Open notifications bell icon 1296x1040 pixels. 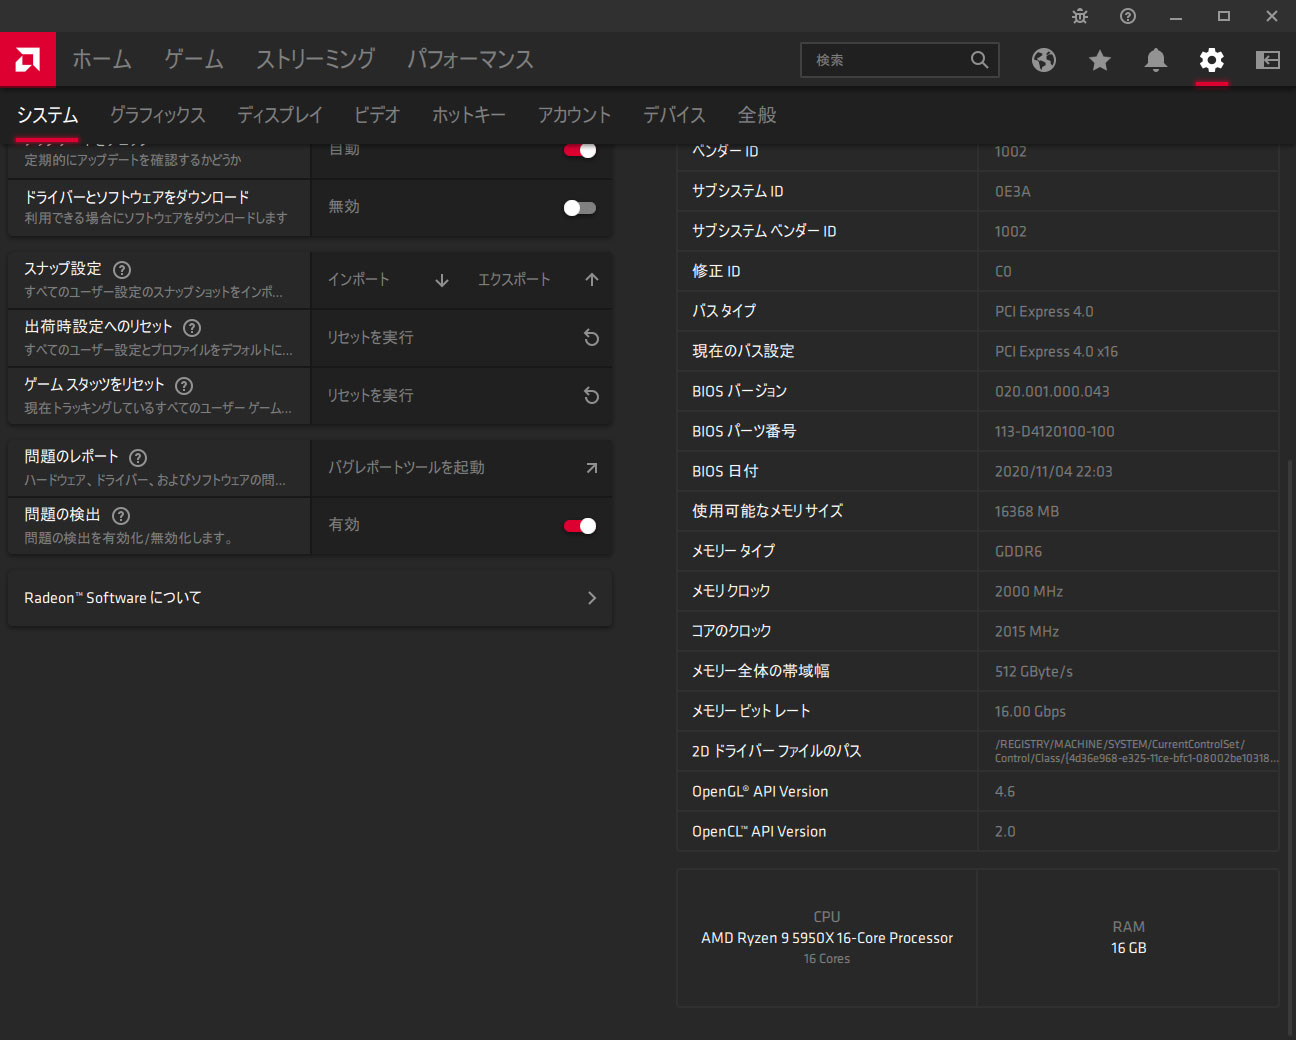[1156, 60]
